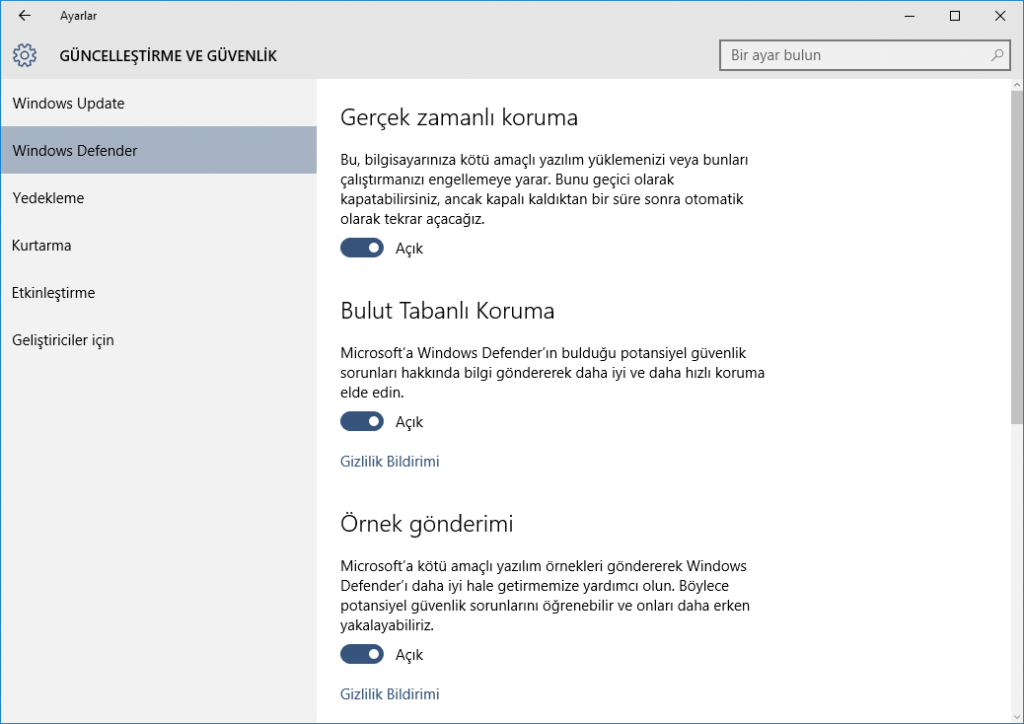Screen dimensions: 1024x724
Task: Click the 'Bulut Tabanlı Koruma' heading
Action: 447,311
